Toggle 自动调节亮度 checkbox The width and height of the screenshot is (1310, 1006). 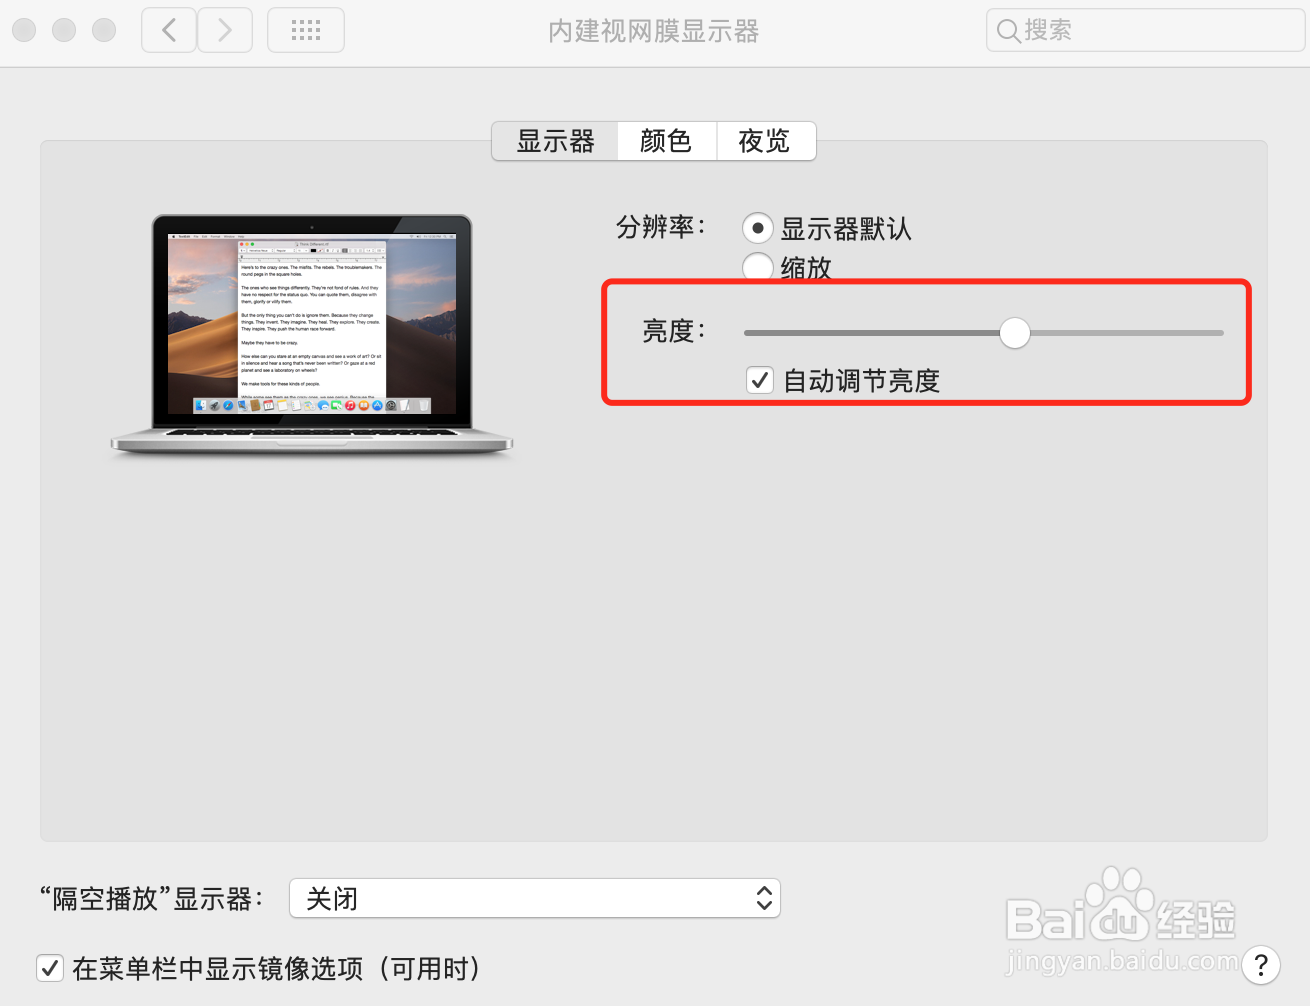(760, 380)
